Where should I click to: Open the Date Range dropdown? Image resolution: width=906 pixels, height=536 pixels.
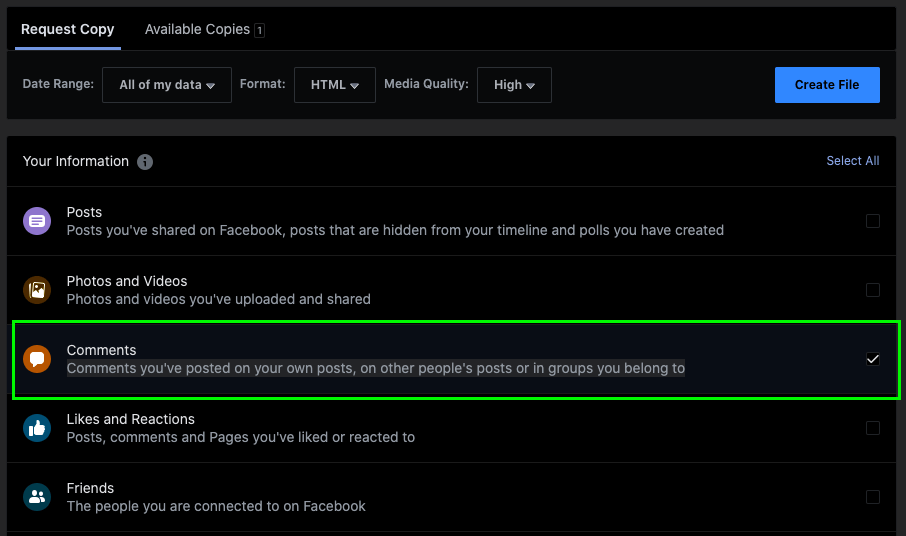click(167, 85)
